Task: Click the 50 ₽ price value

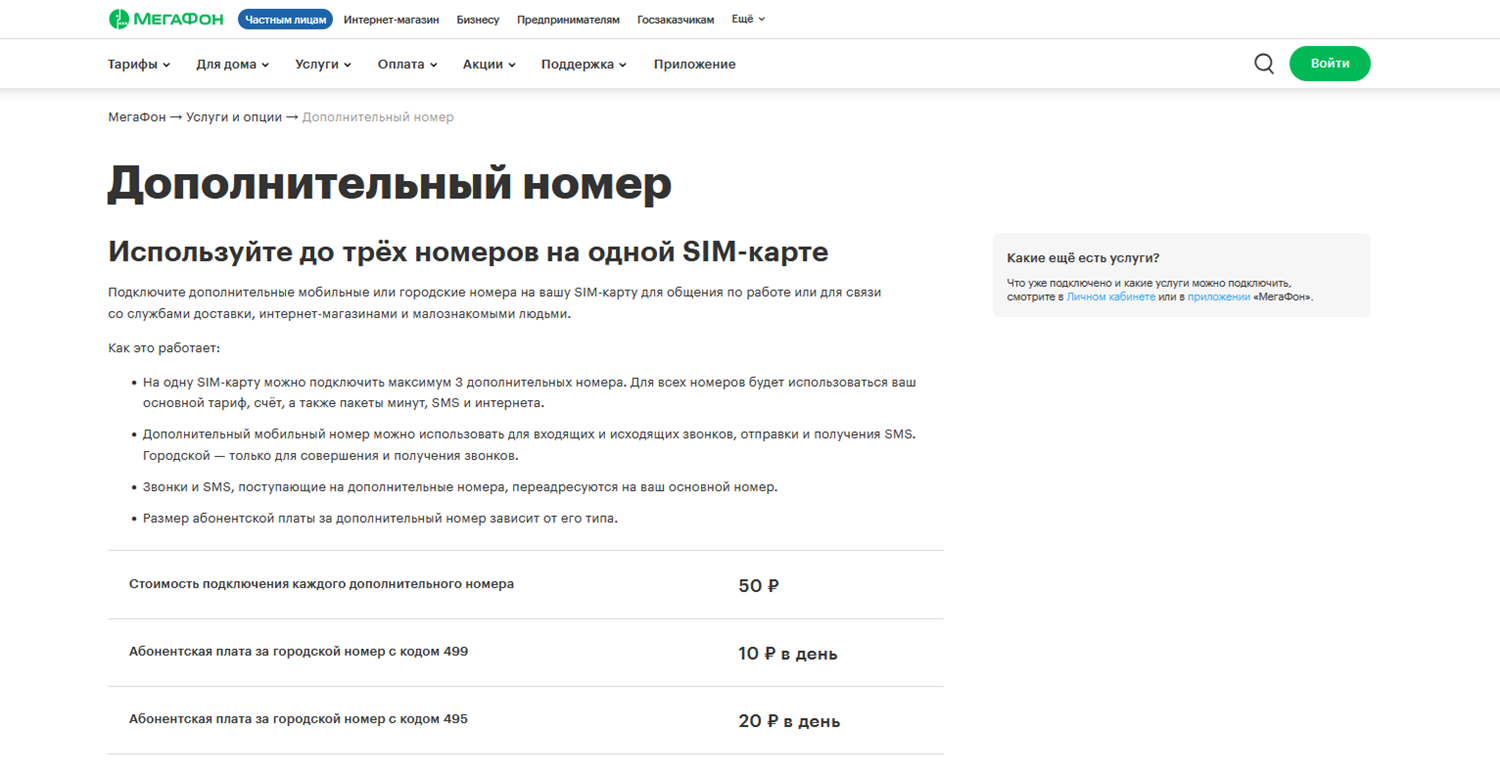Action: click(x=759, y=586)
